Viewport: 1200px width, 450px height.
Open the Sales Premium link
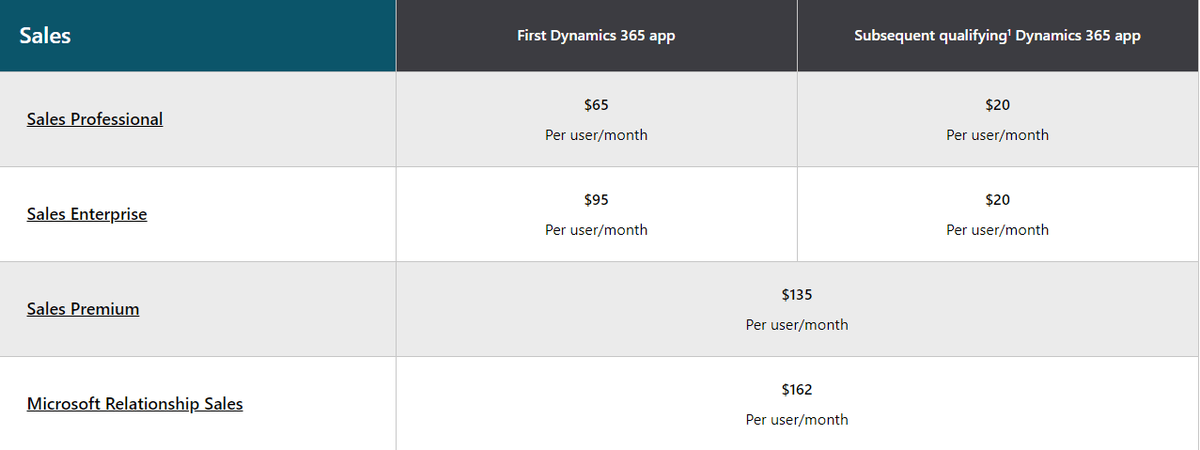(x=83, y=309)
